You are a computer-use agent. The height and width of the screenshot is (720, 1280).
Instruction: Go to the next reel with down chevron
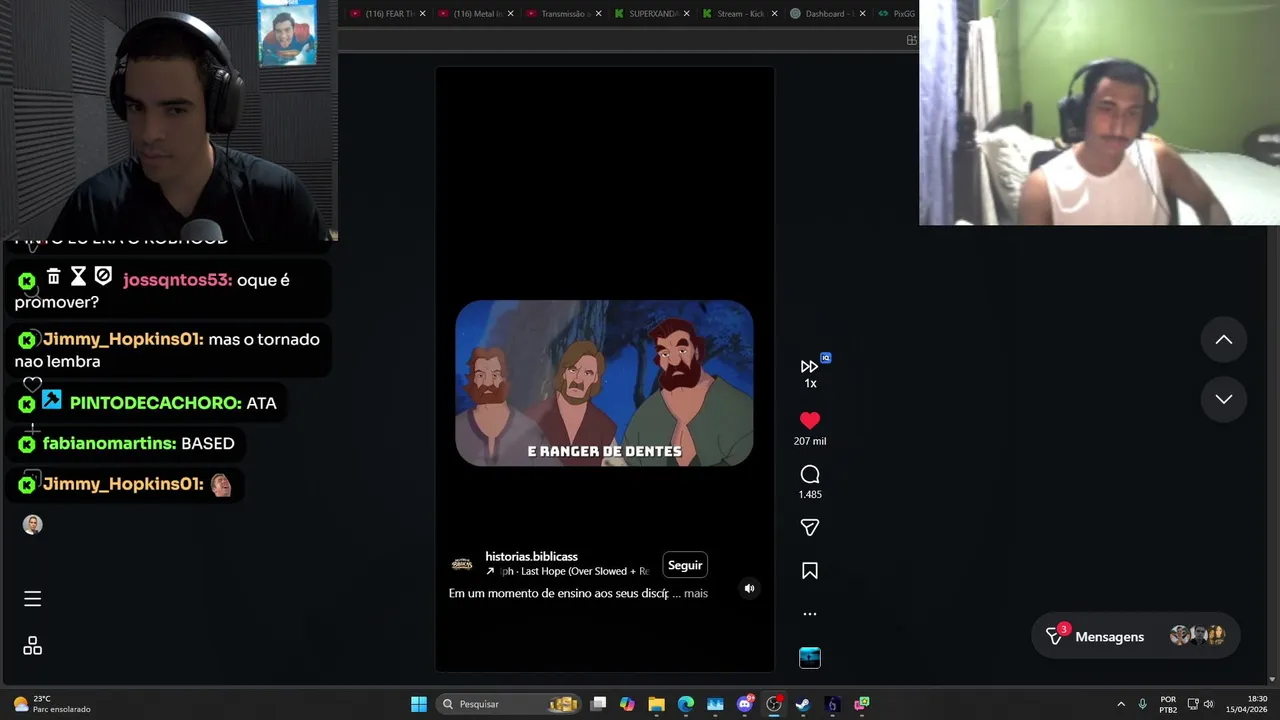point(1223,399)
